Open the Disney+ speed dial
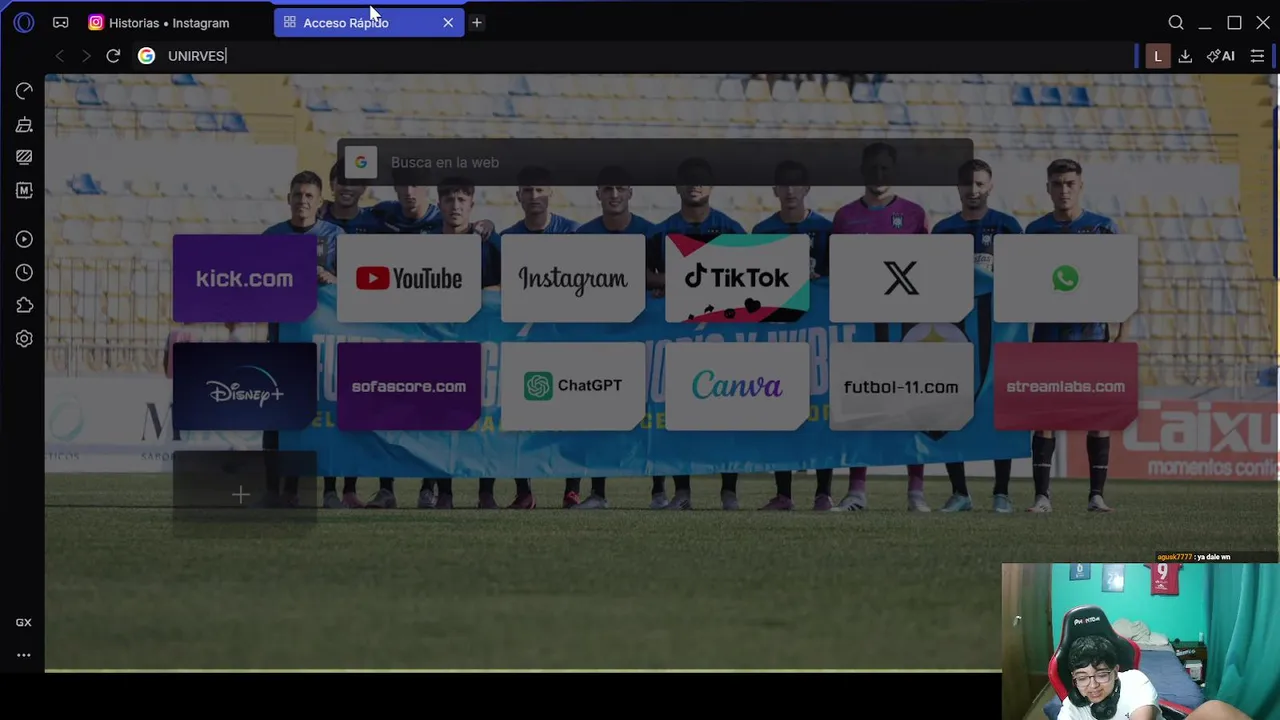This screenshot has height=720, width=1280. coord(245,386)
